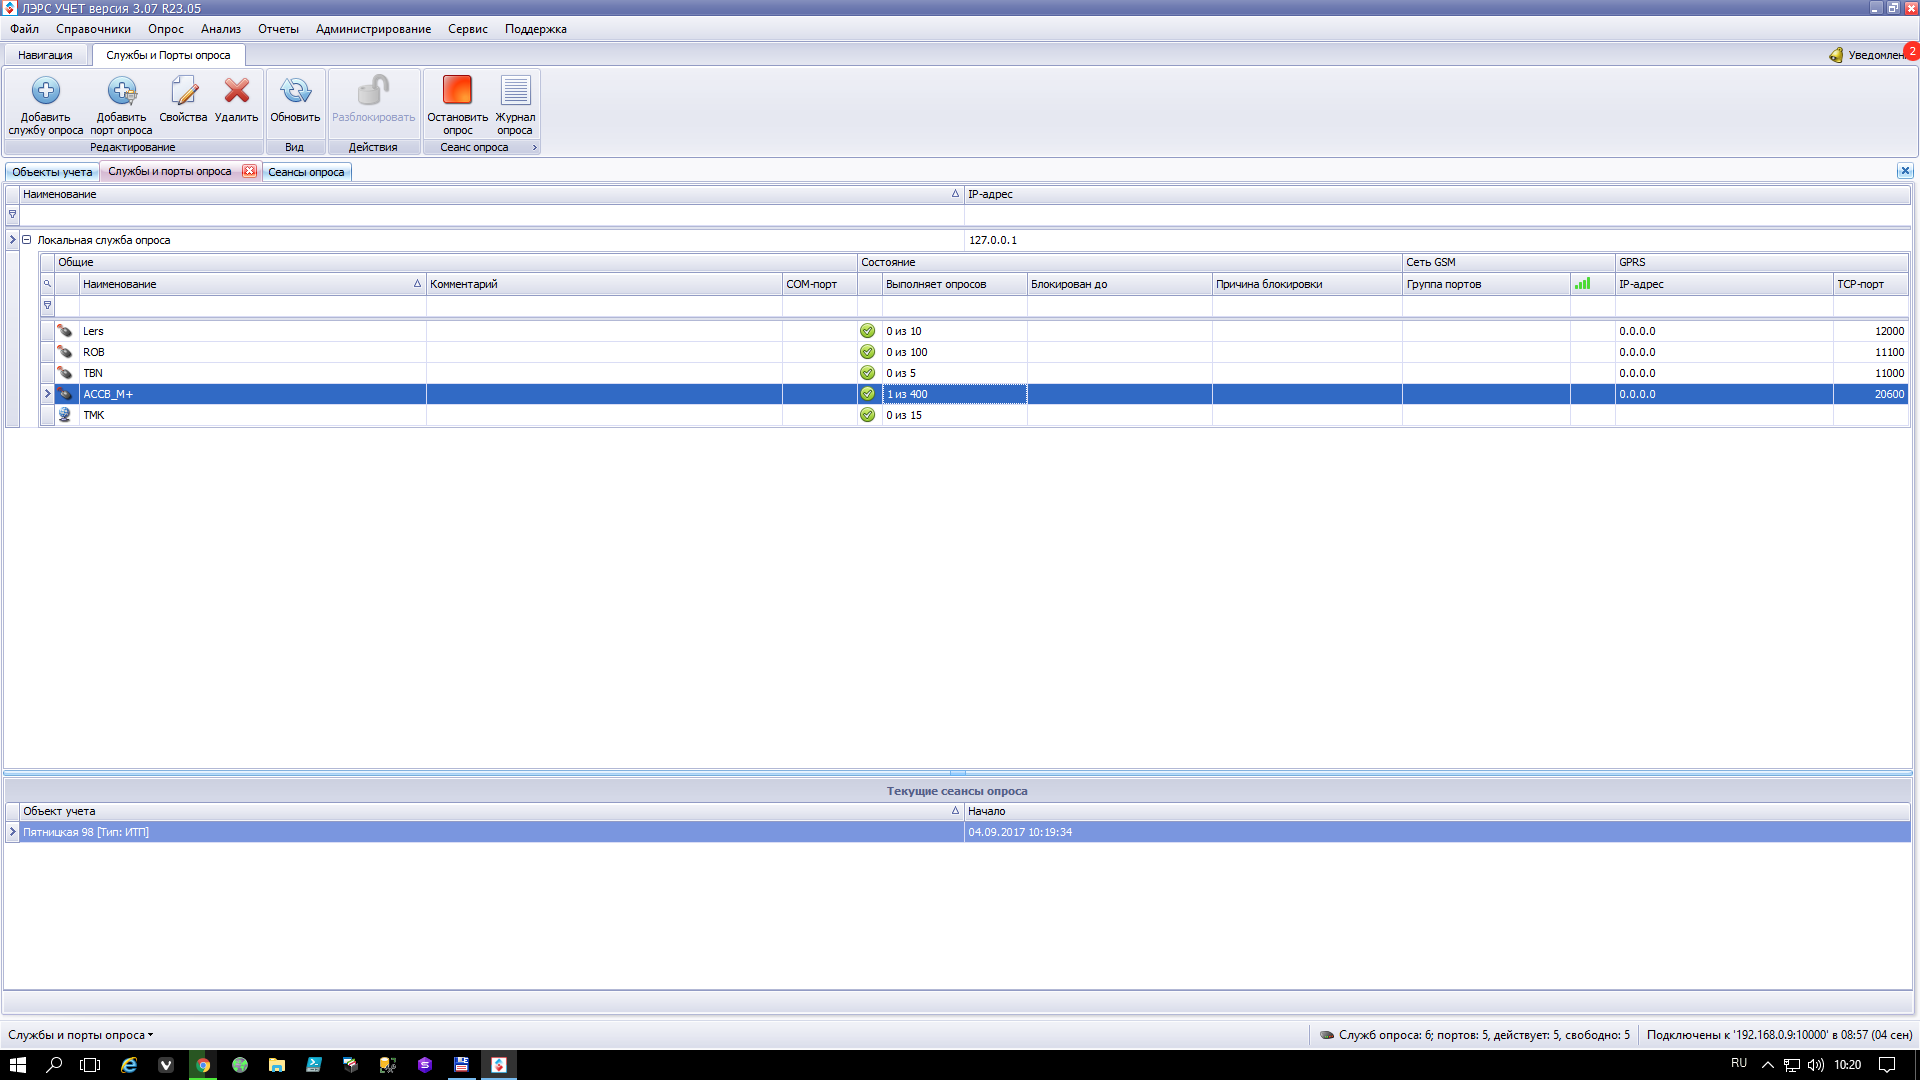
Task: Expand the АССВ_М+ row arrow
Action: [x=47, y=394]
